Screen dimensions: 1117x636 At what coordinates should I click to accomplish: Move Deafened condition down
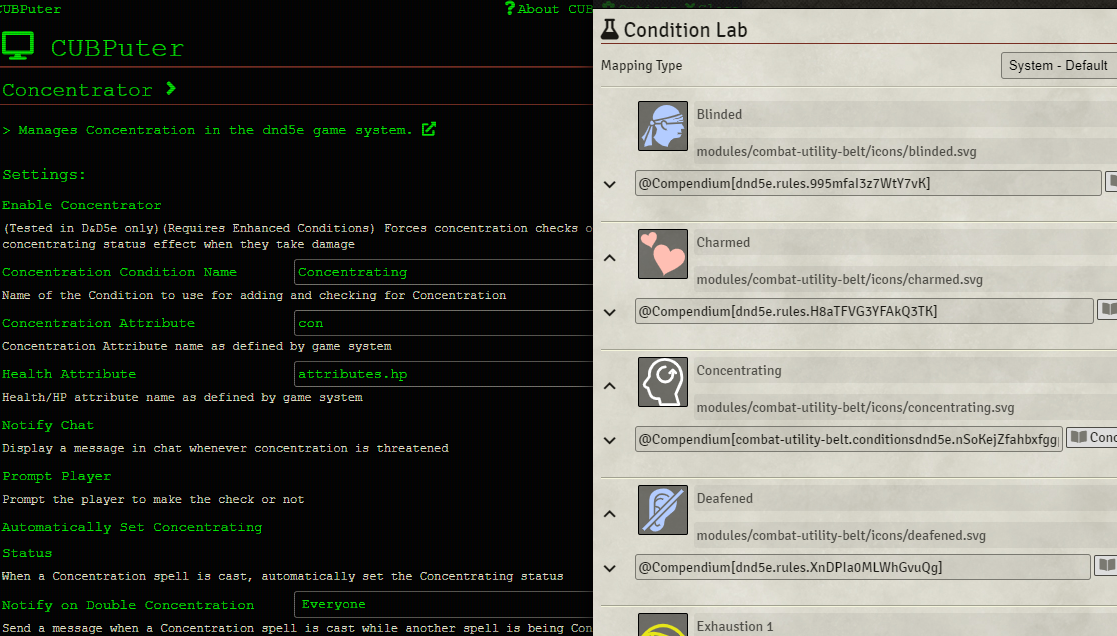pos(610,569)
